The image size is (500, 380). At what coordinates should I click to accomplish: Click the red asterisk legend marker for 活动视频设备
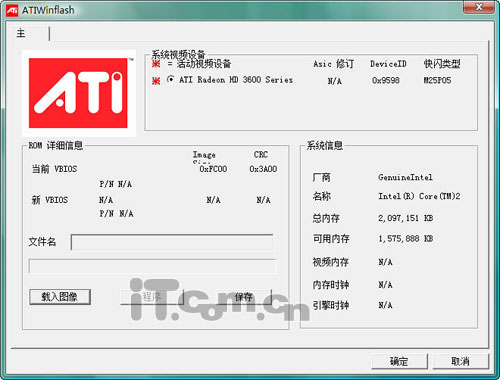click(156, 63)
